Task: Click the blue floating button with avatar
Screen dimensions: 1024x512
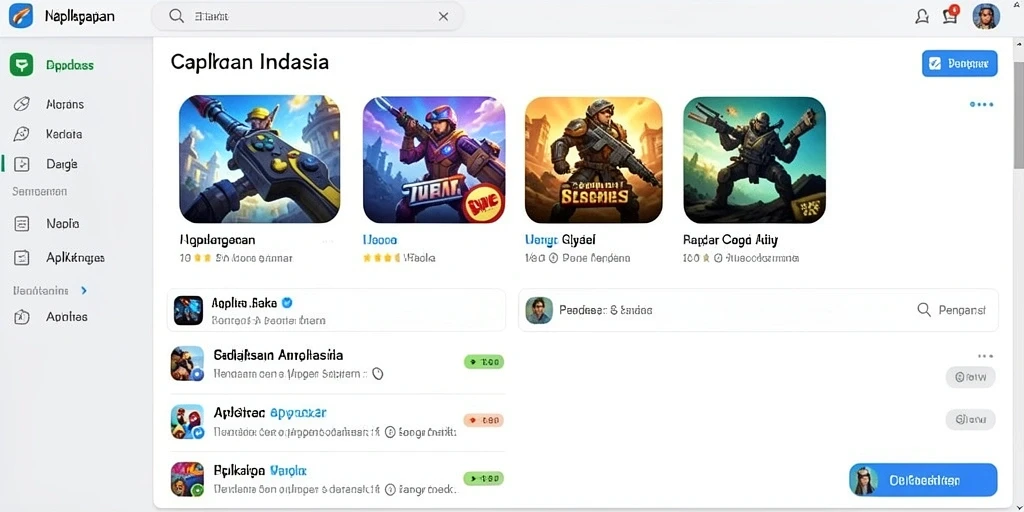Action: (923, 480)
